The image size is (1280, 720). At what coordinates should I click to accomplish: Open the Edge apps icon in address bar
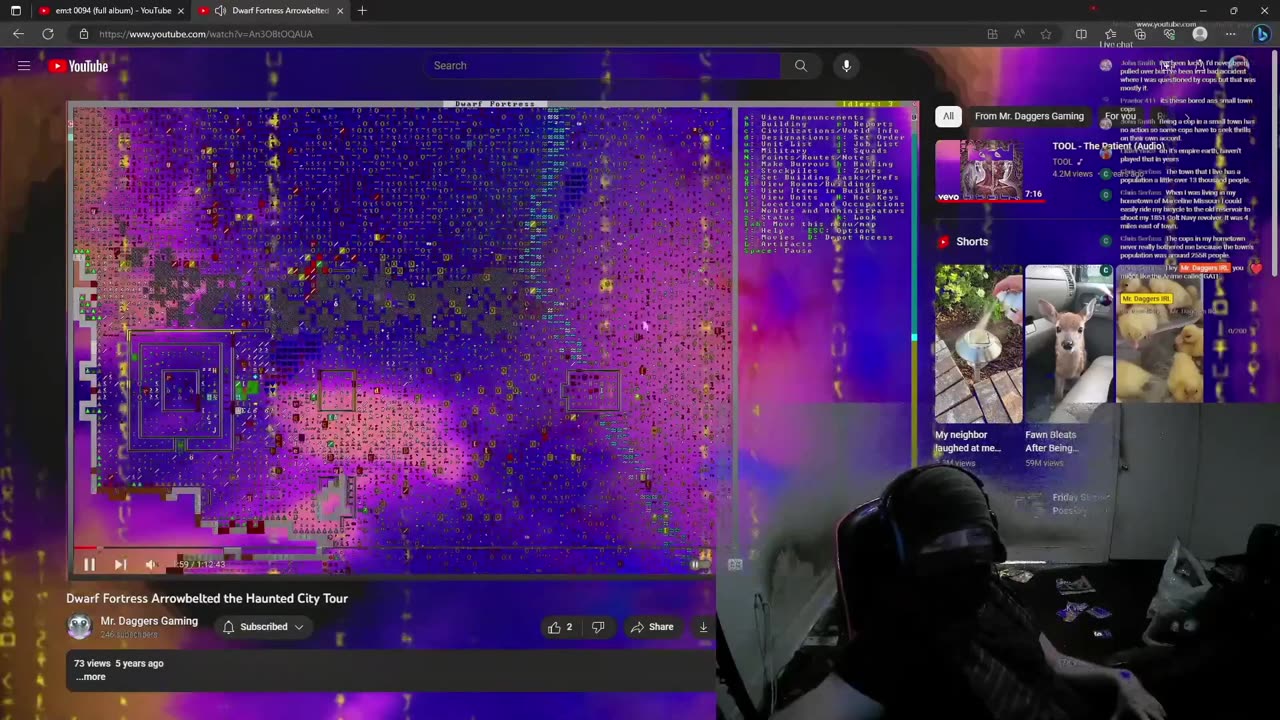(x=992, y=34)
